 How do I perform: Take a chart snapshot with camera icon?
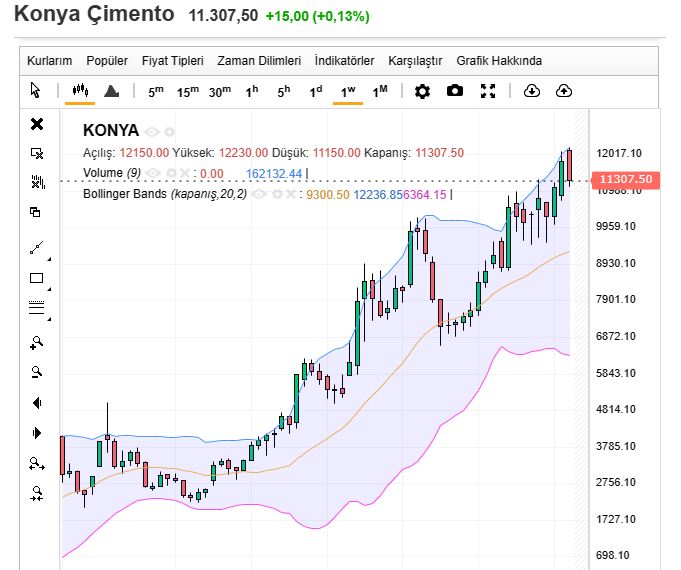tap(455, 91)
